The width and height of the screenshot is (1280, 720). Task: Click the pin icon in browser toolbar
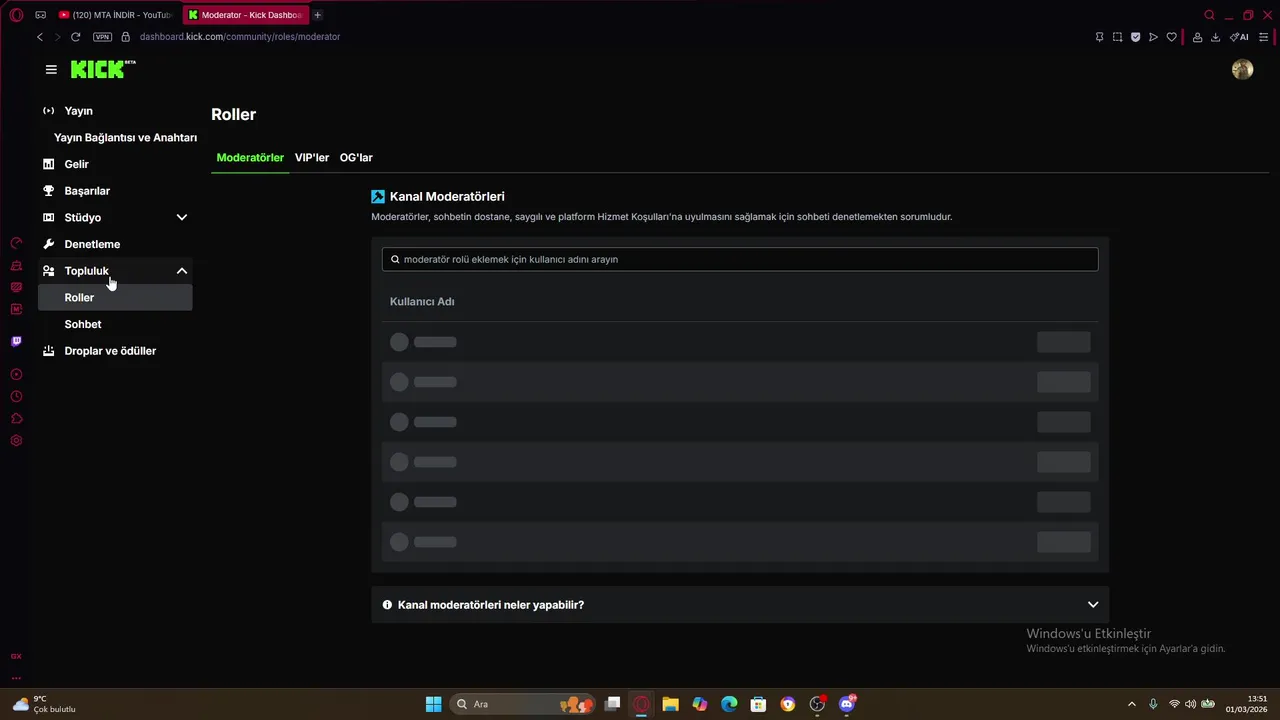point(1099,37)
